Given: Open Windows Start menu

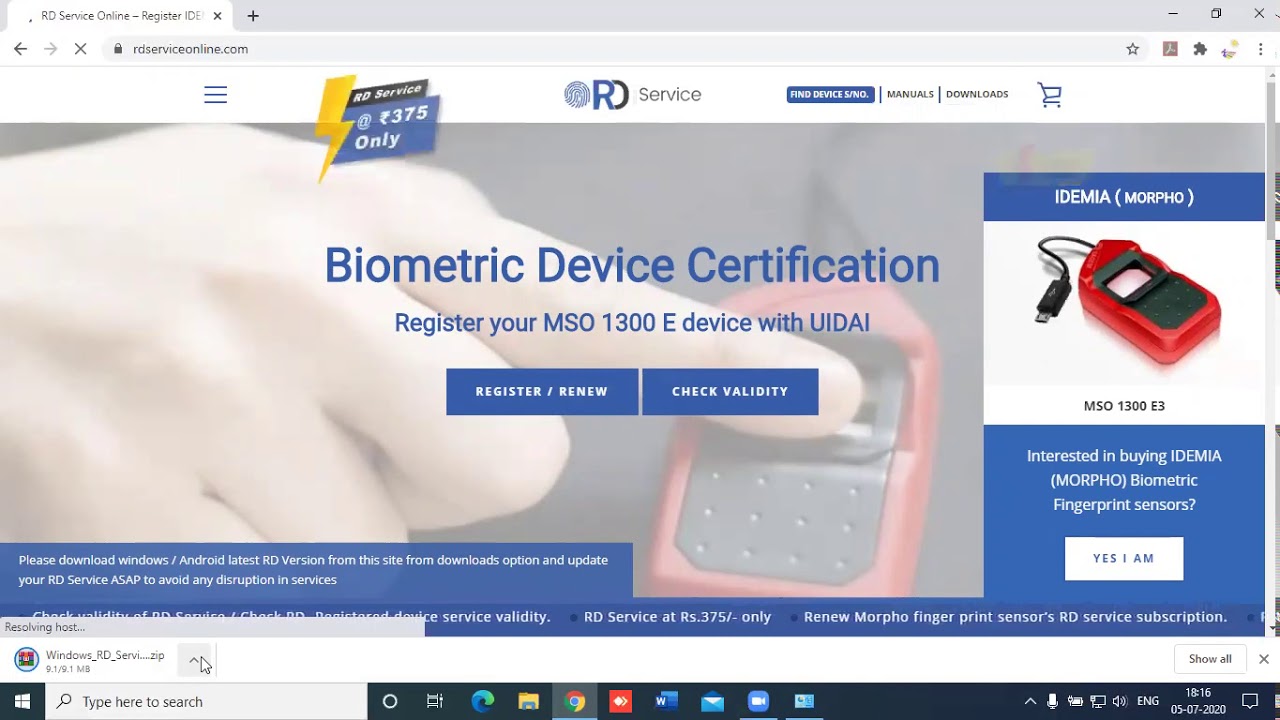Looking at the screenshot, I should pyautogui.click(x=22, y=702).
